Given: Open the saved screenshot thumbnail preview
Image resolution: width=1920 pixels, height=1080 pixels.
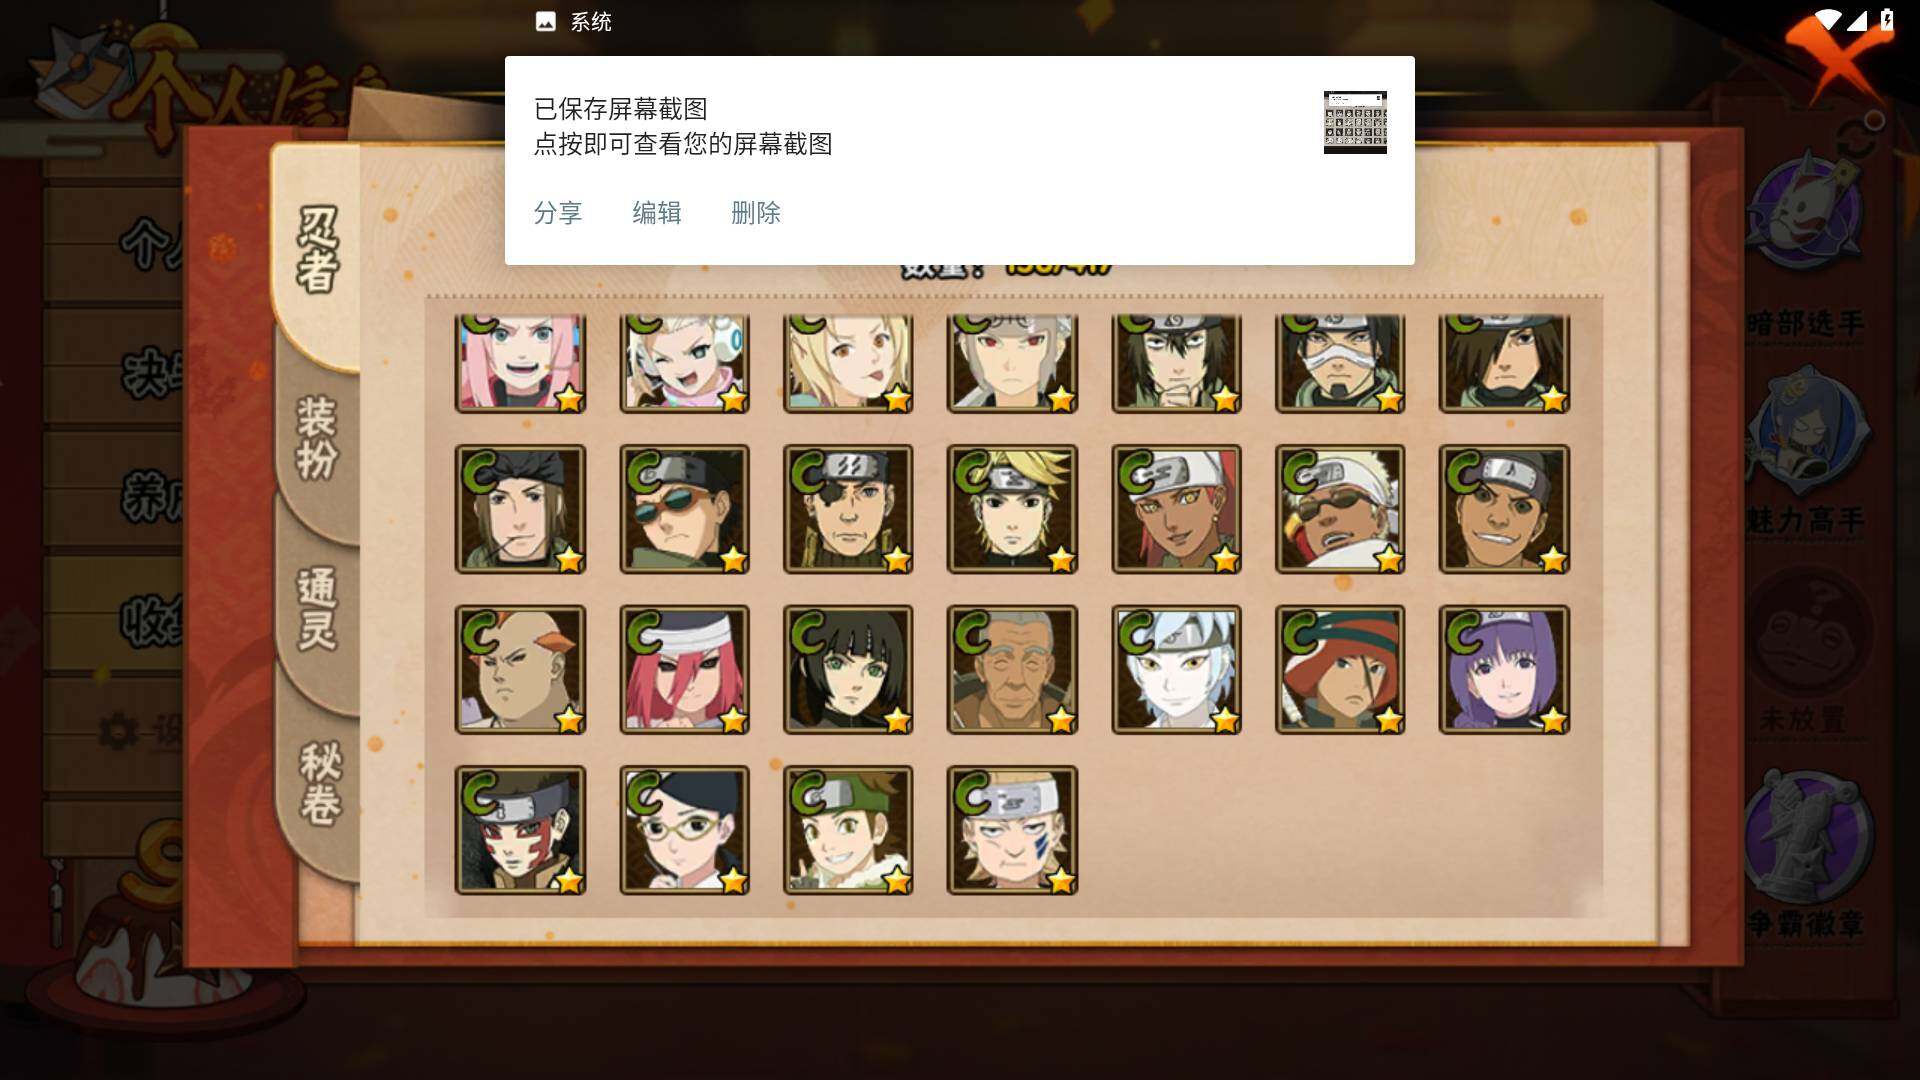Looking at the screenshot, I should click(x=1355, y=122).
